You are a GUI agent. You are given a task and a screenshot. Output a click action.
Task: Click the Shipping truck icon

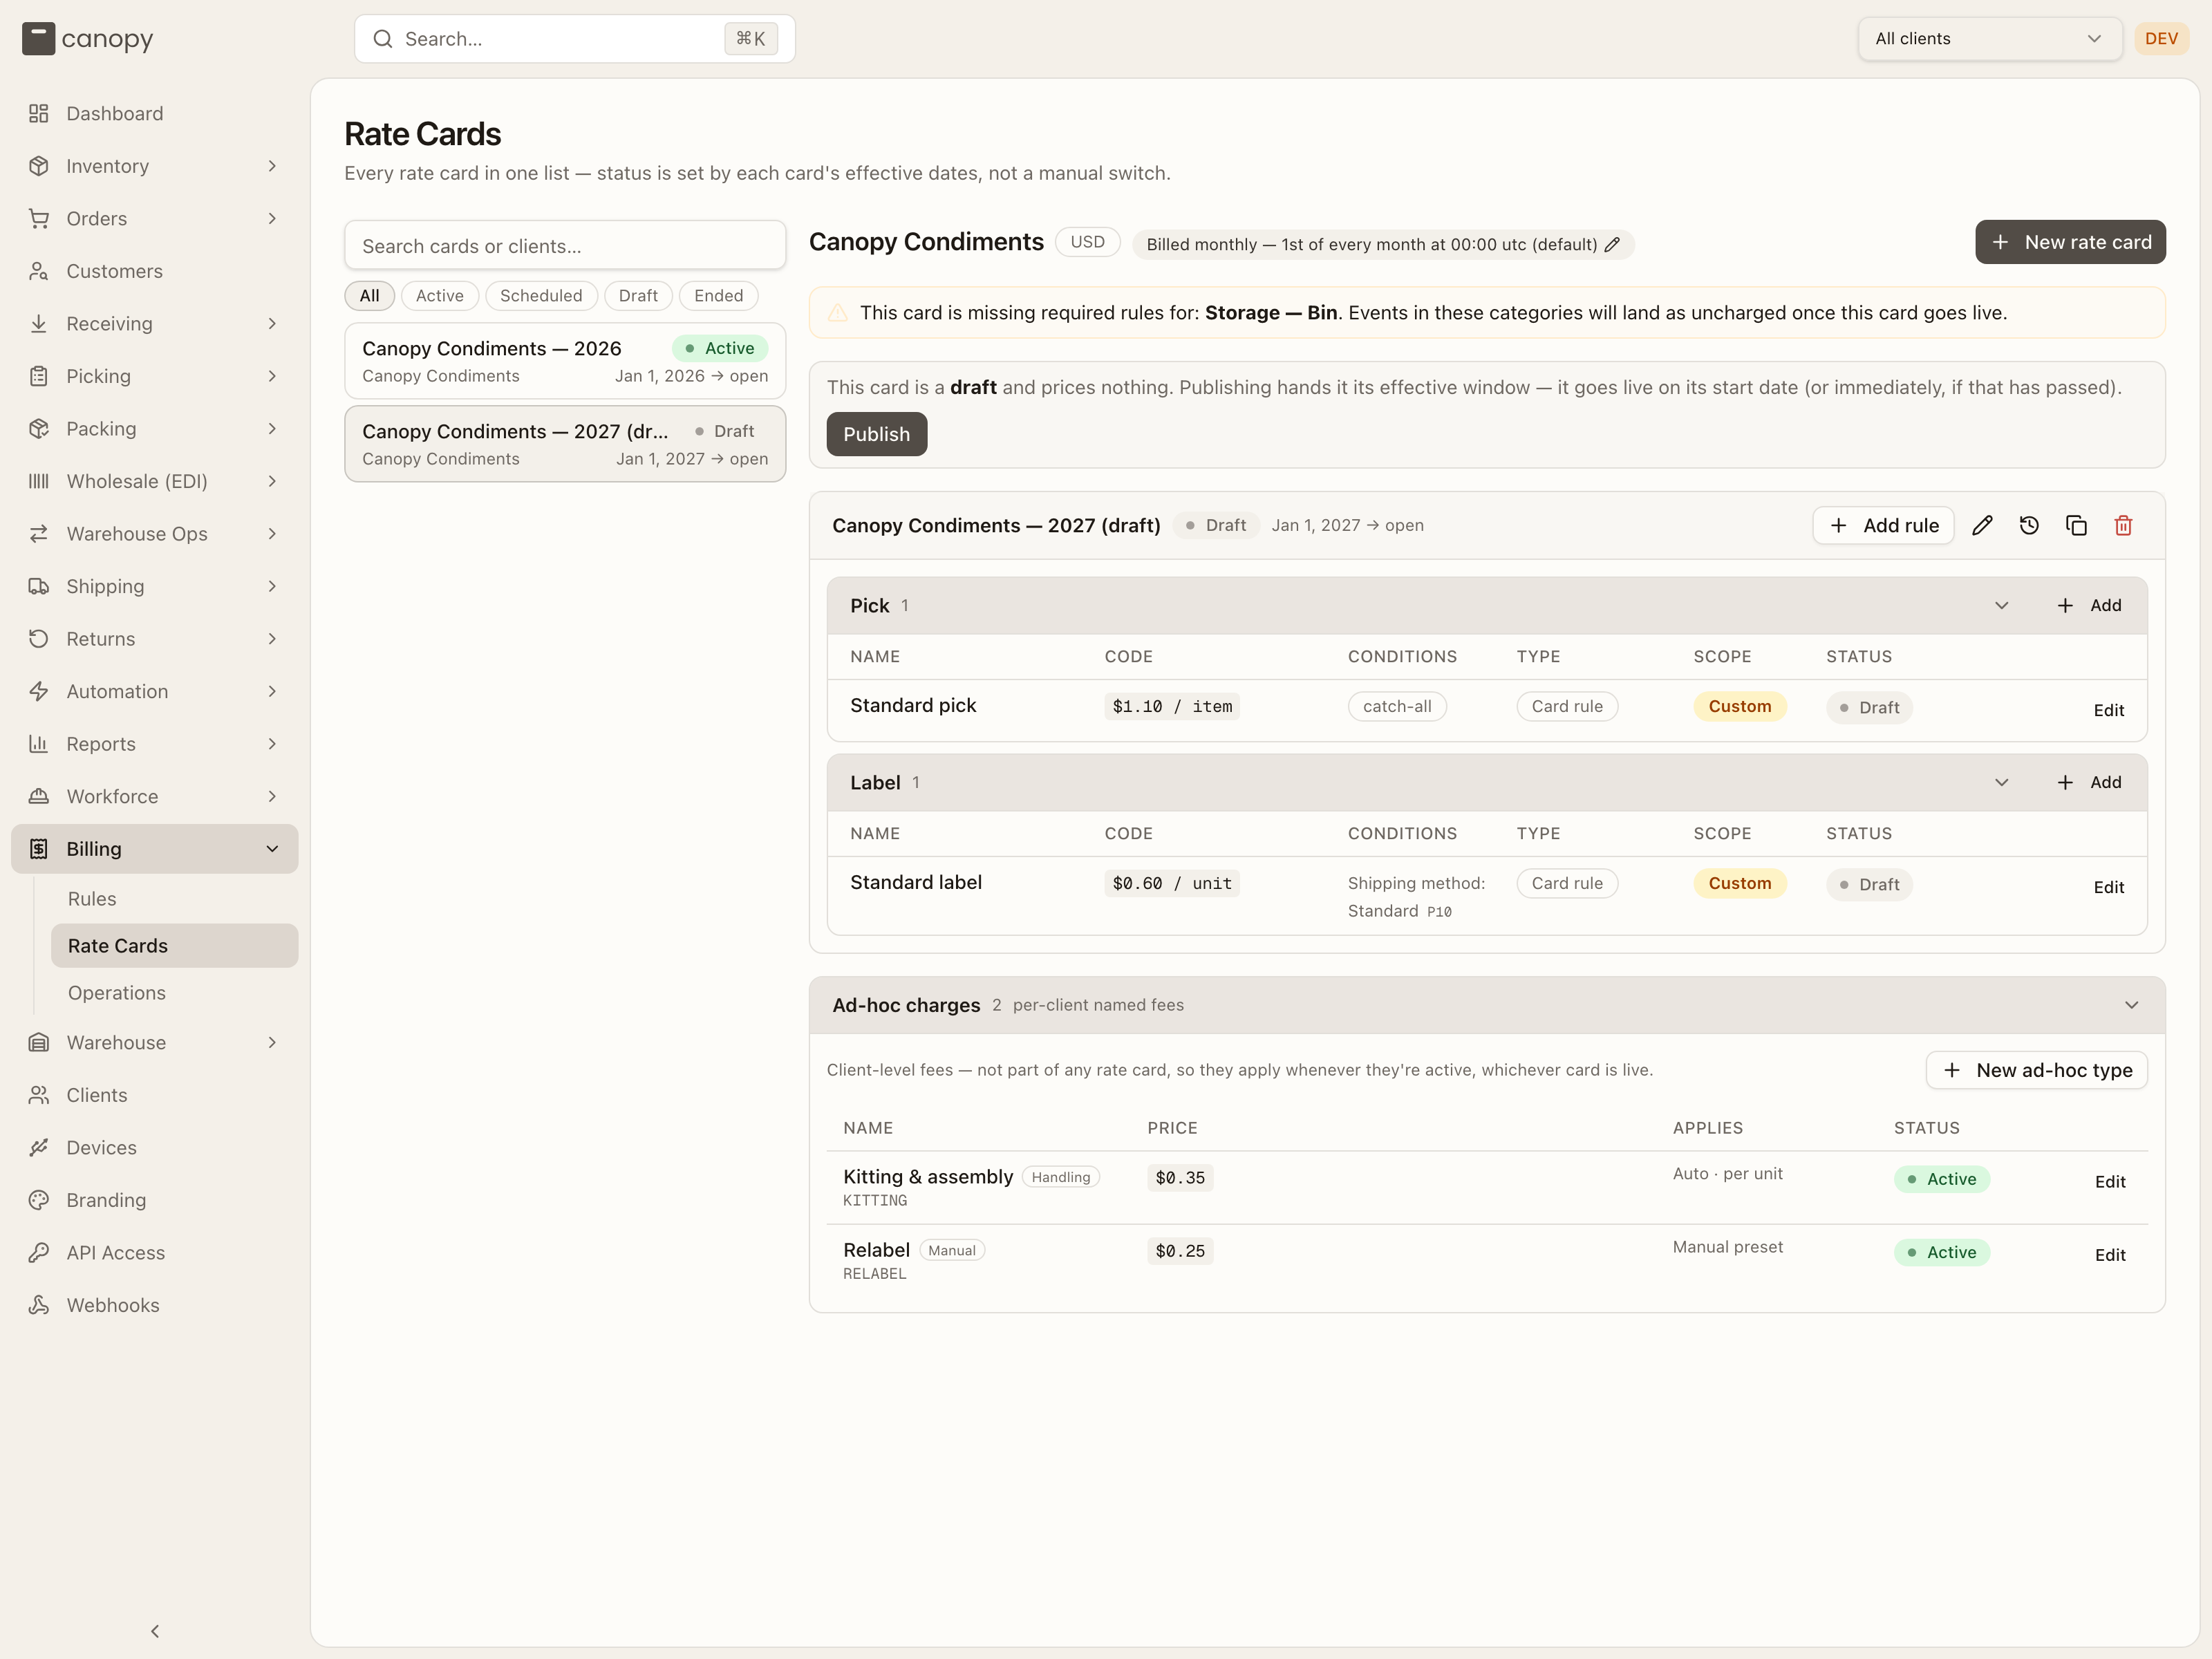(39, 586)
